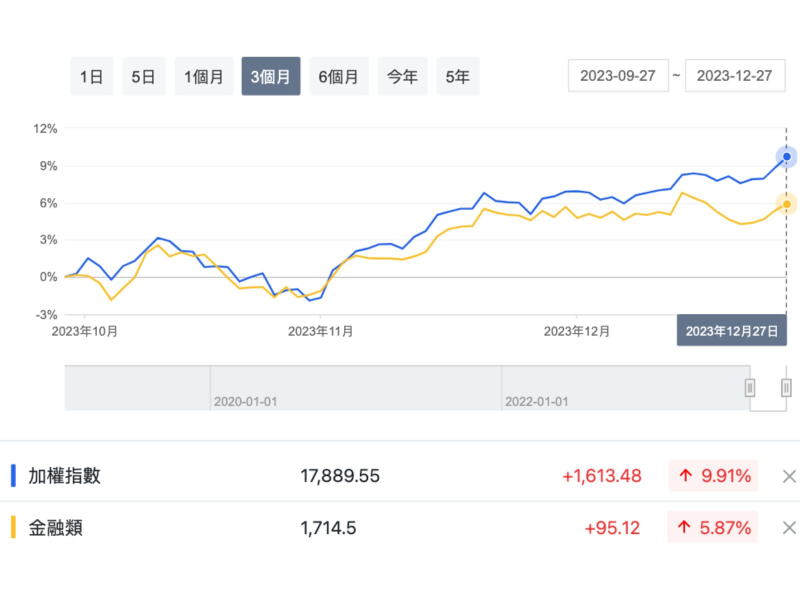
Task: Show 今年 year-to-date range
Action: tap(402, 76)
